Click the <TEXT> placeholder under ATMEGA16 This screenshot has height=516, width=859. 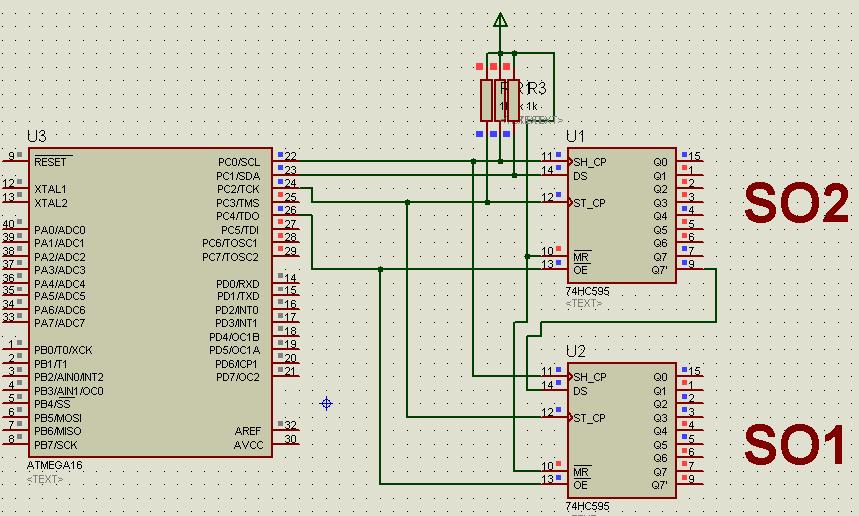(x=45, y=479)
